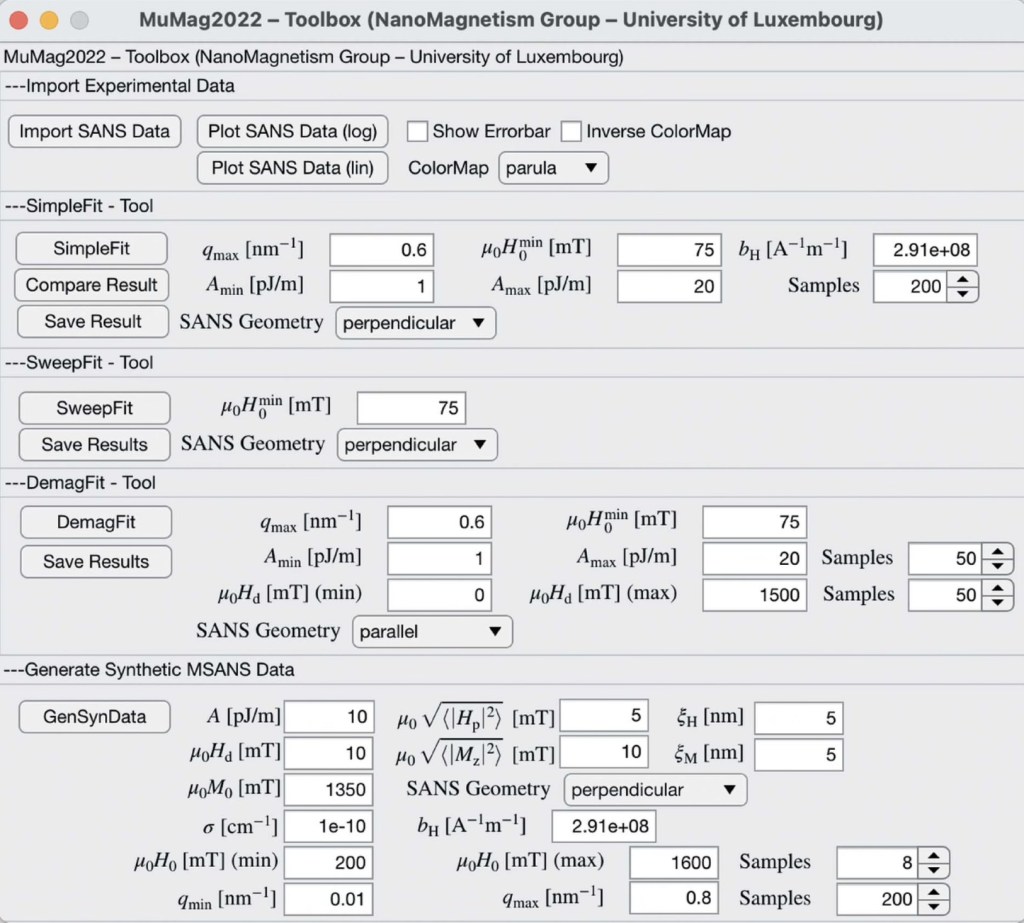The image size is (1024, 923).
Task: Expand DemagFit SANS Geometry parallel dropdown
Action: (432, 631)
